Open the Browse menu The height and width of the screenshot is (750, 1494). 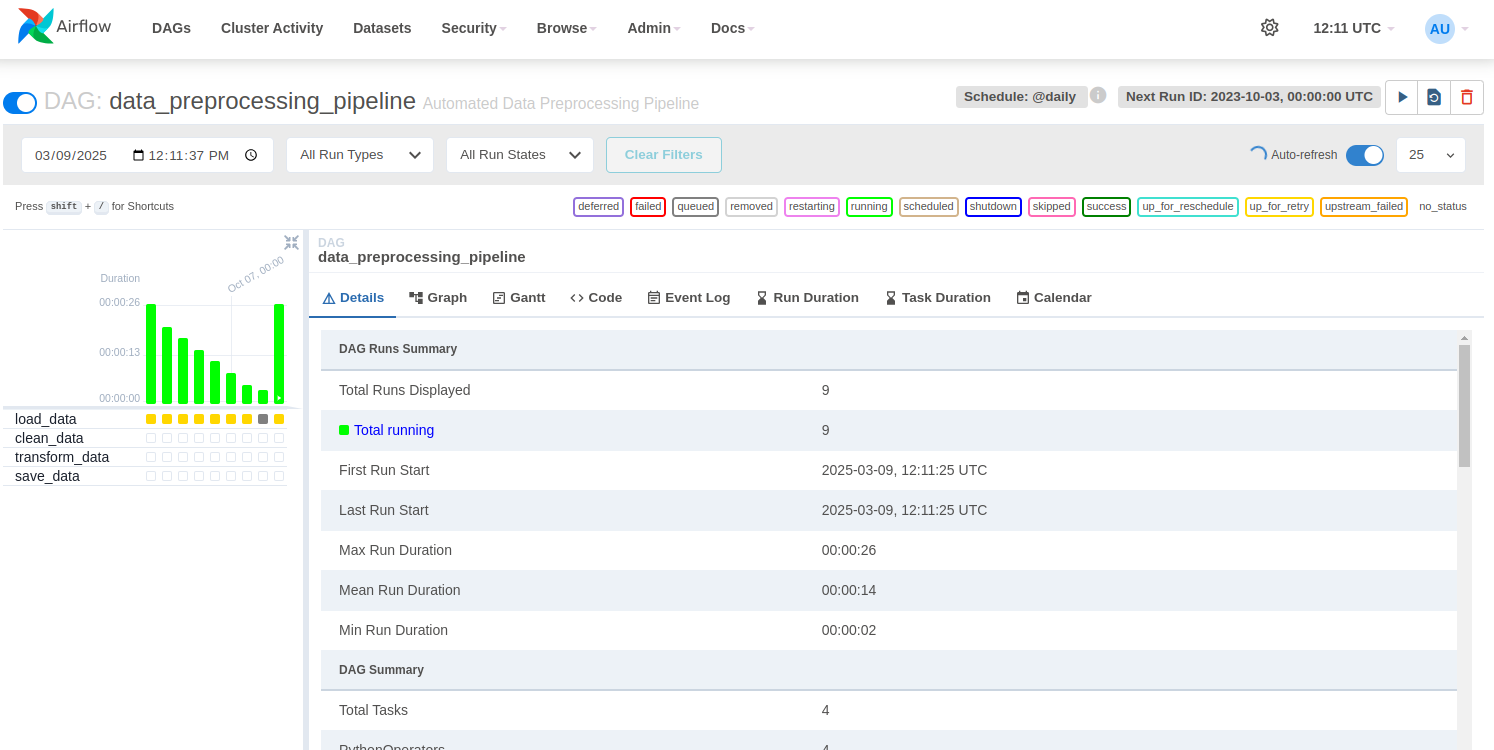pos(566,28)
